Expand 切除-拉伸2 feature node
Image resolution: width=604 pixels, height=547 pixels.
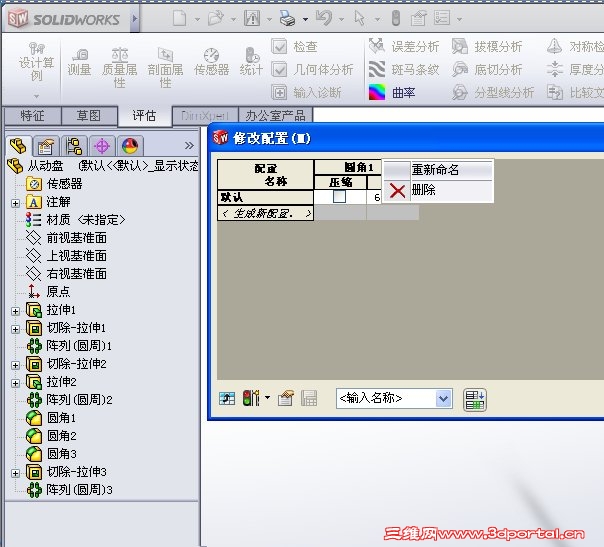click(x=15, y=365)
